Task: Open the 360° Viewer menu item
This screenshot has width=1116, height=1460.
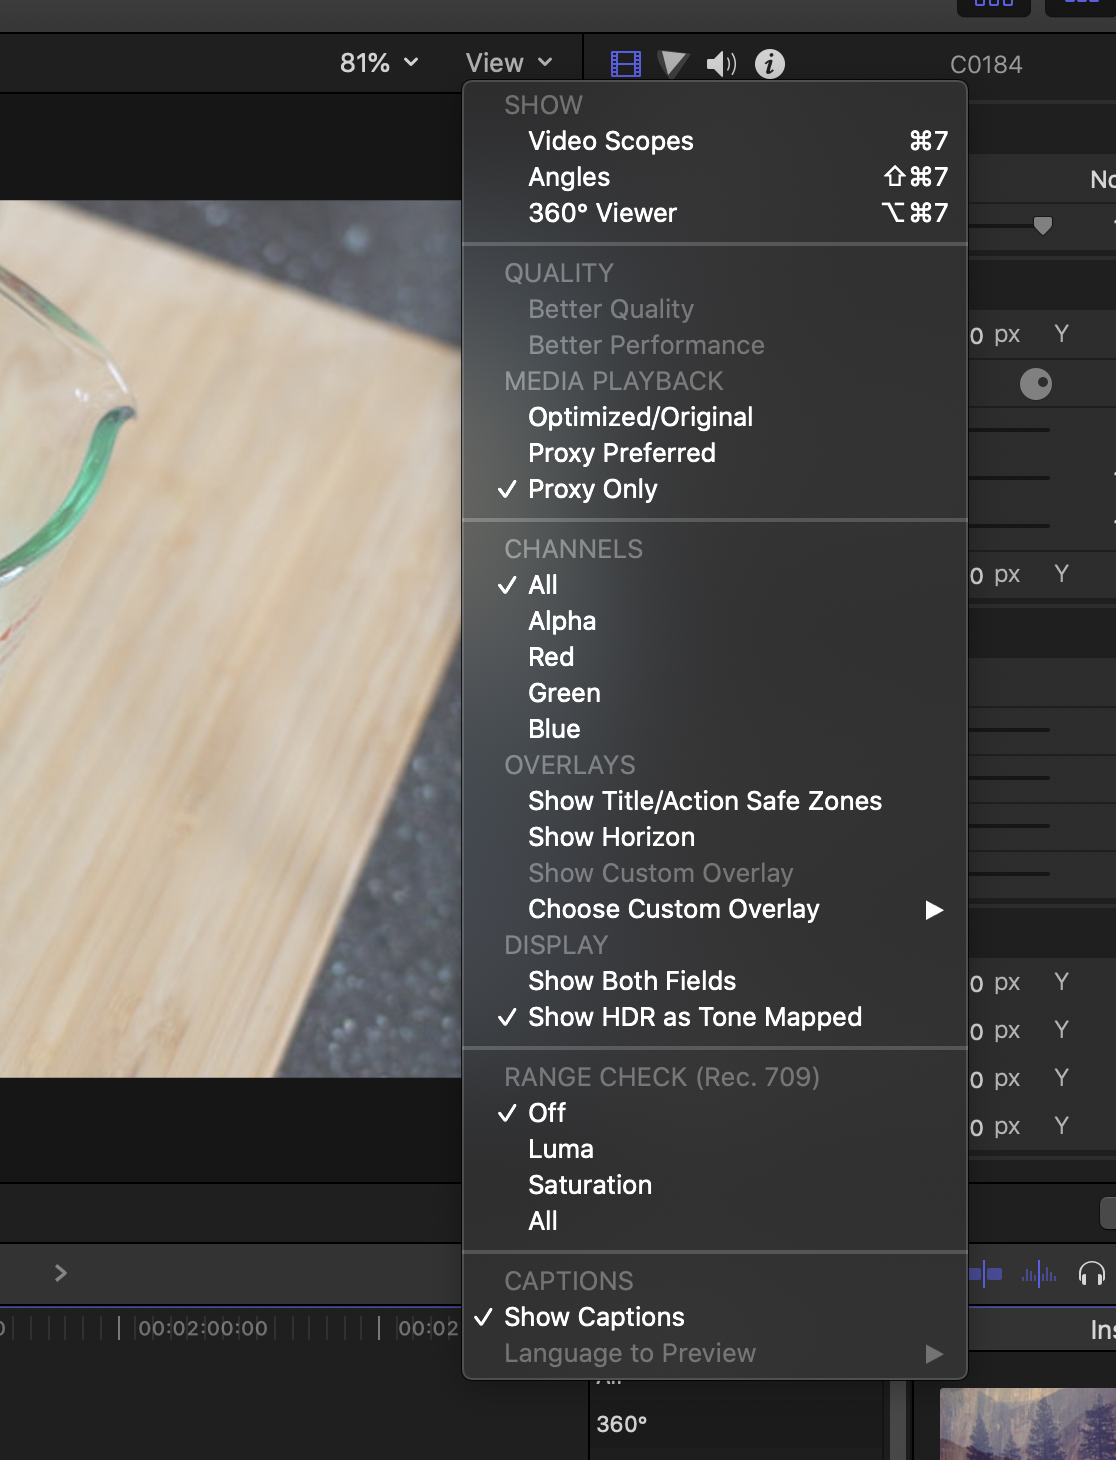Action: (715, 213)
